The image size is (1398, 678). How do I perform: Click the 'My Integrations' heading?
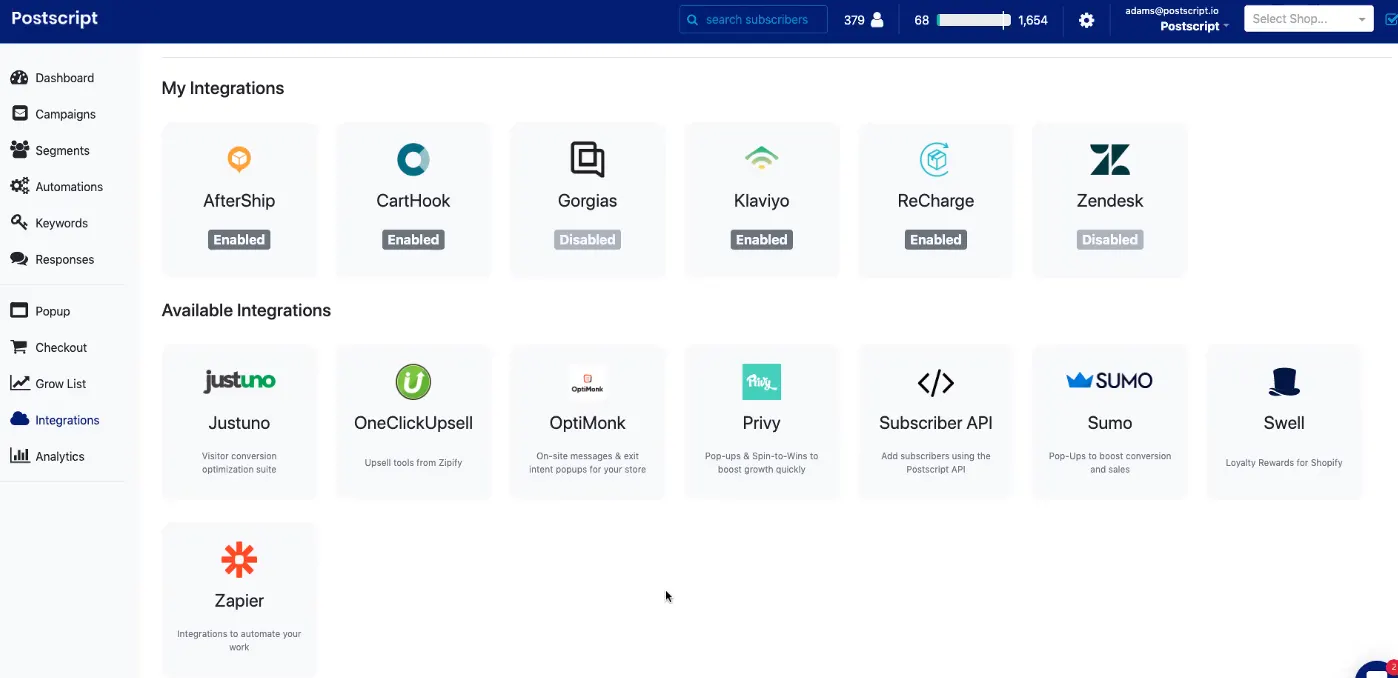click(223, 88)
